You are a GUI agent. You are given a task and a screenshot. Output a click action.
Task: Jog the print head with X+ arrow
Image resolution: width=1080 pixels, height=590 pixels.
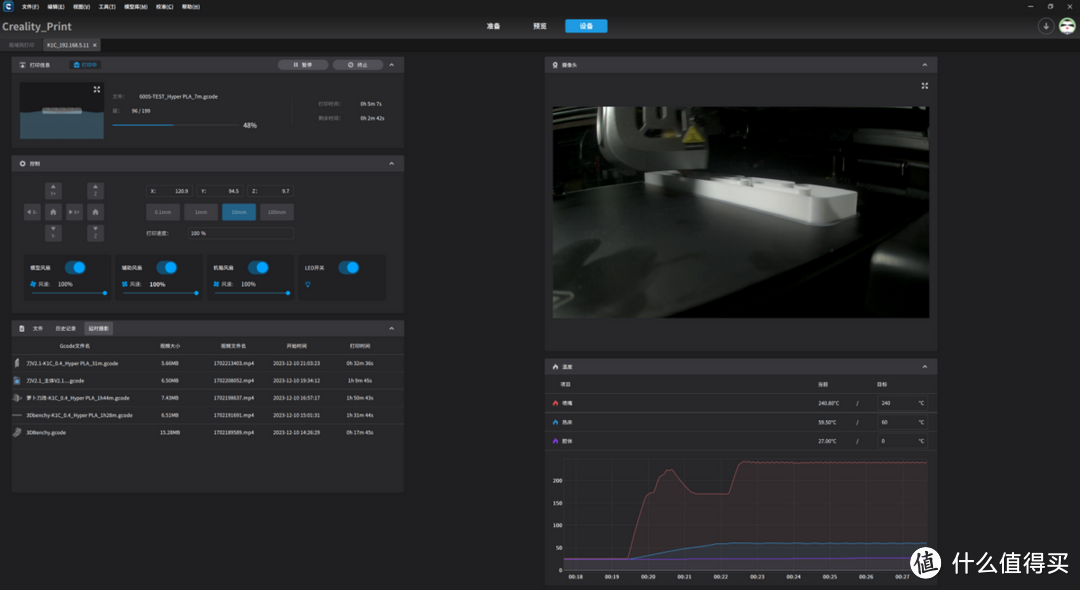[x=74, y=212]
